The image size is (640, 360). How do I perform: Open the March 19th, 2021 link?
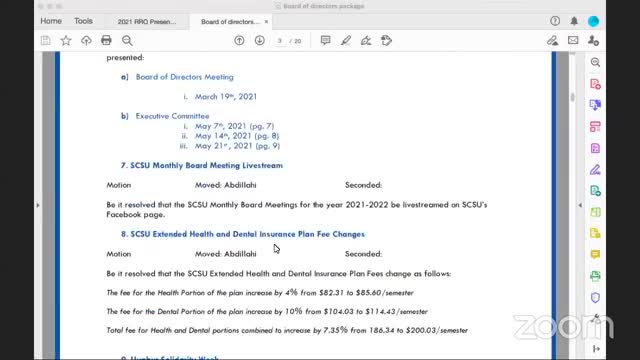226,97
